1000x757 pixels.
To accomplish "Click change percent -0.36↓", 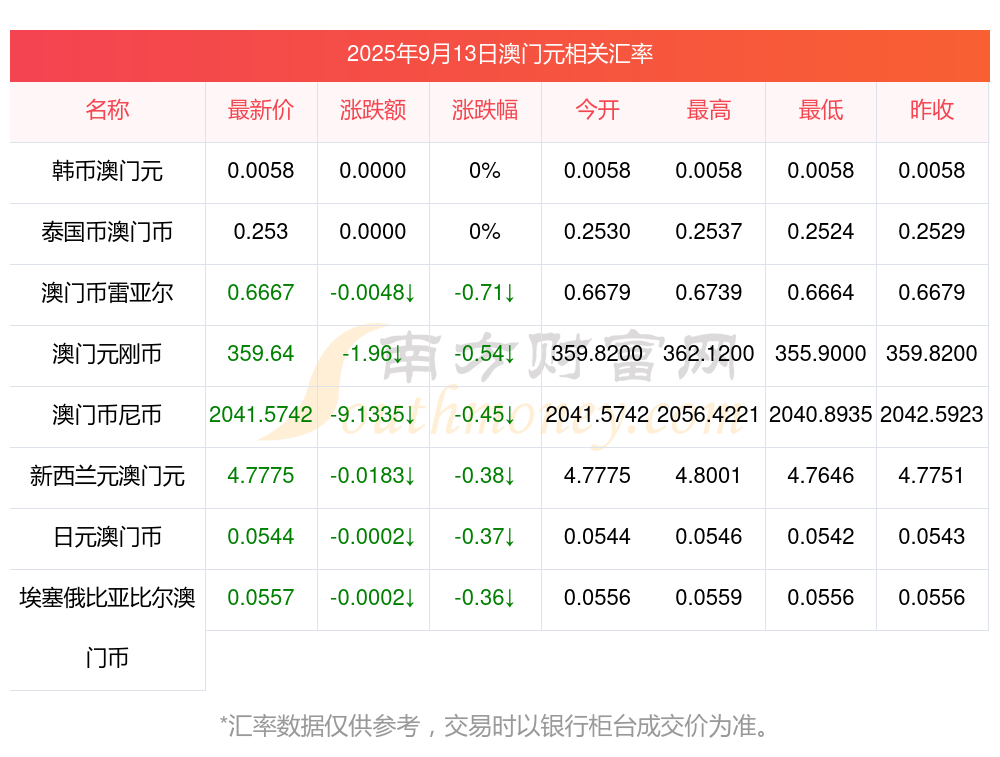I will click(485, 598).
